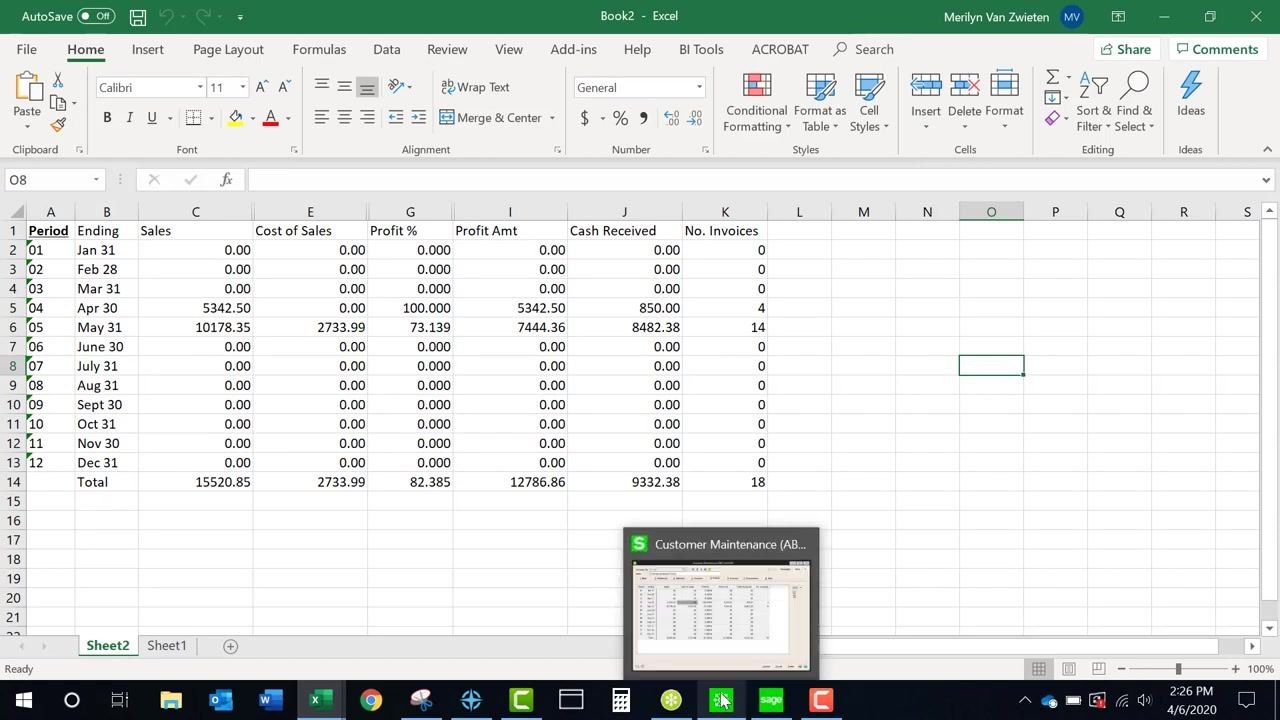The width and height of the screenshot is (1280, 720).
Task: Open the General number format dropdown
Action: click(x=699, y=88)
